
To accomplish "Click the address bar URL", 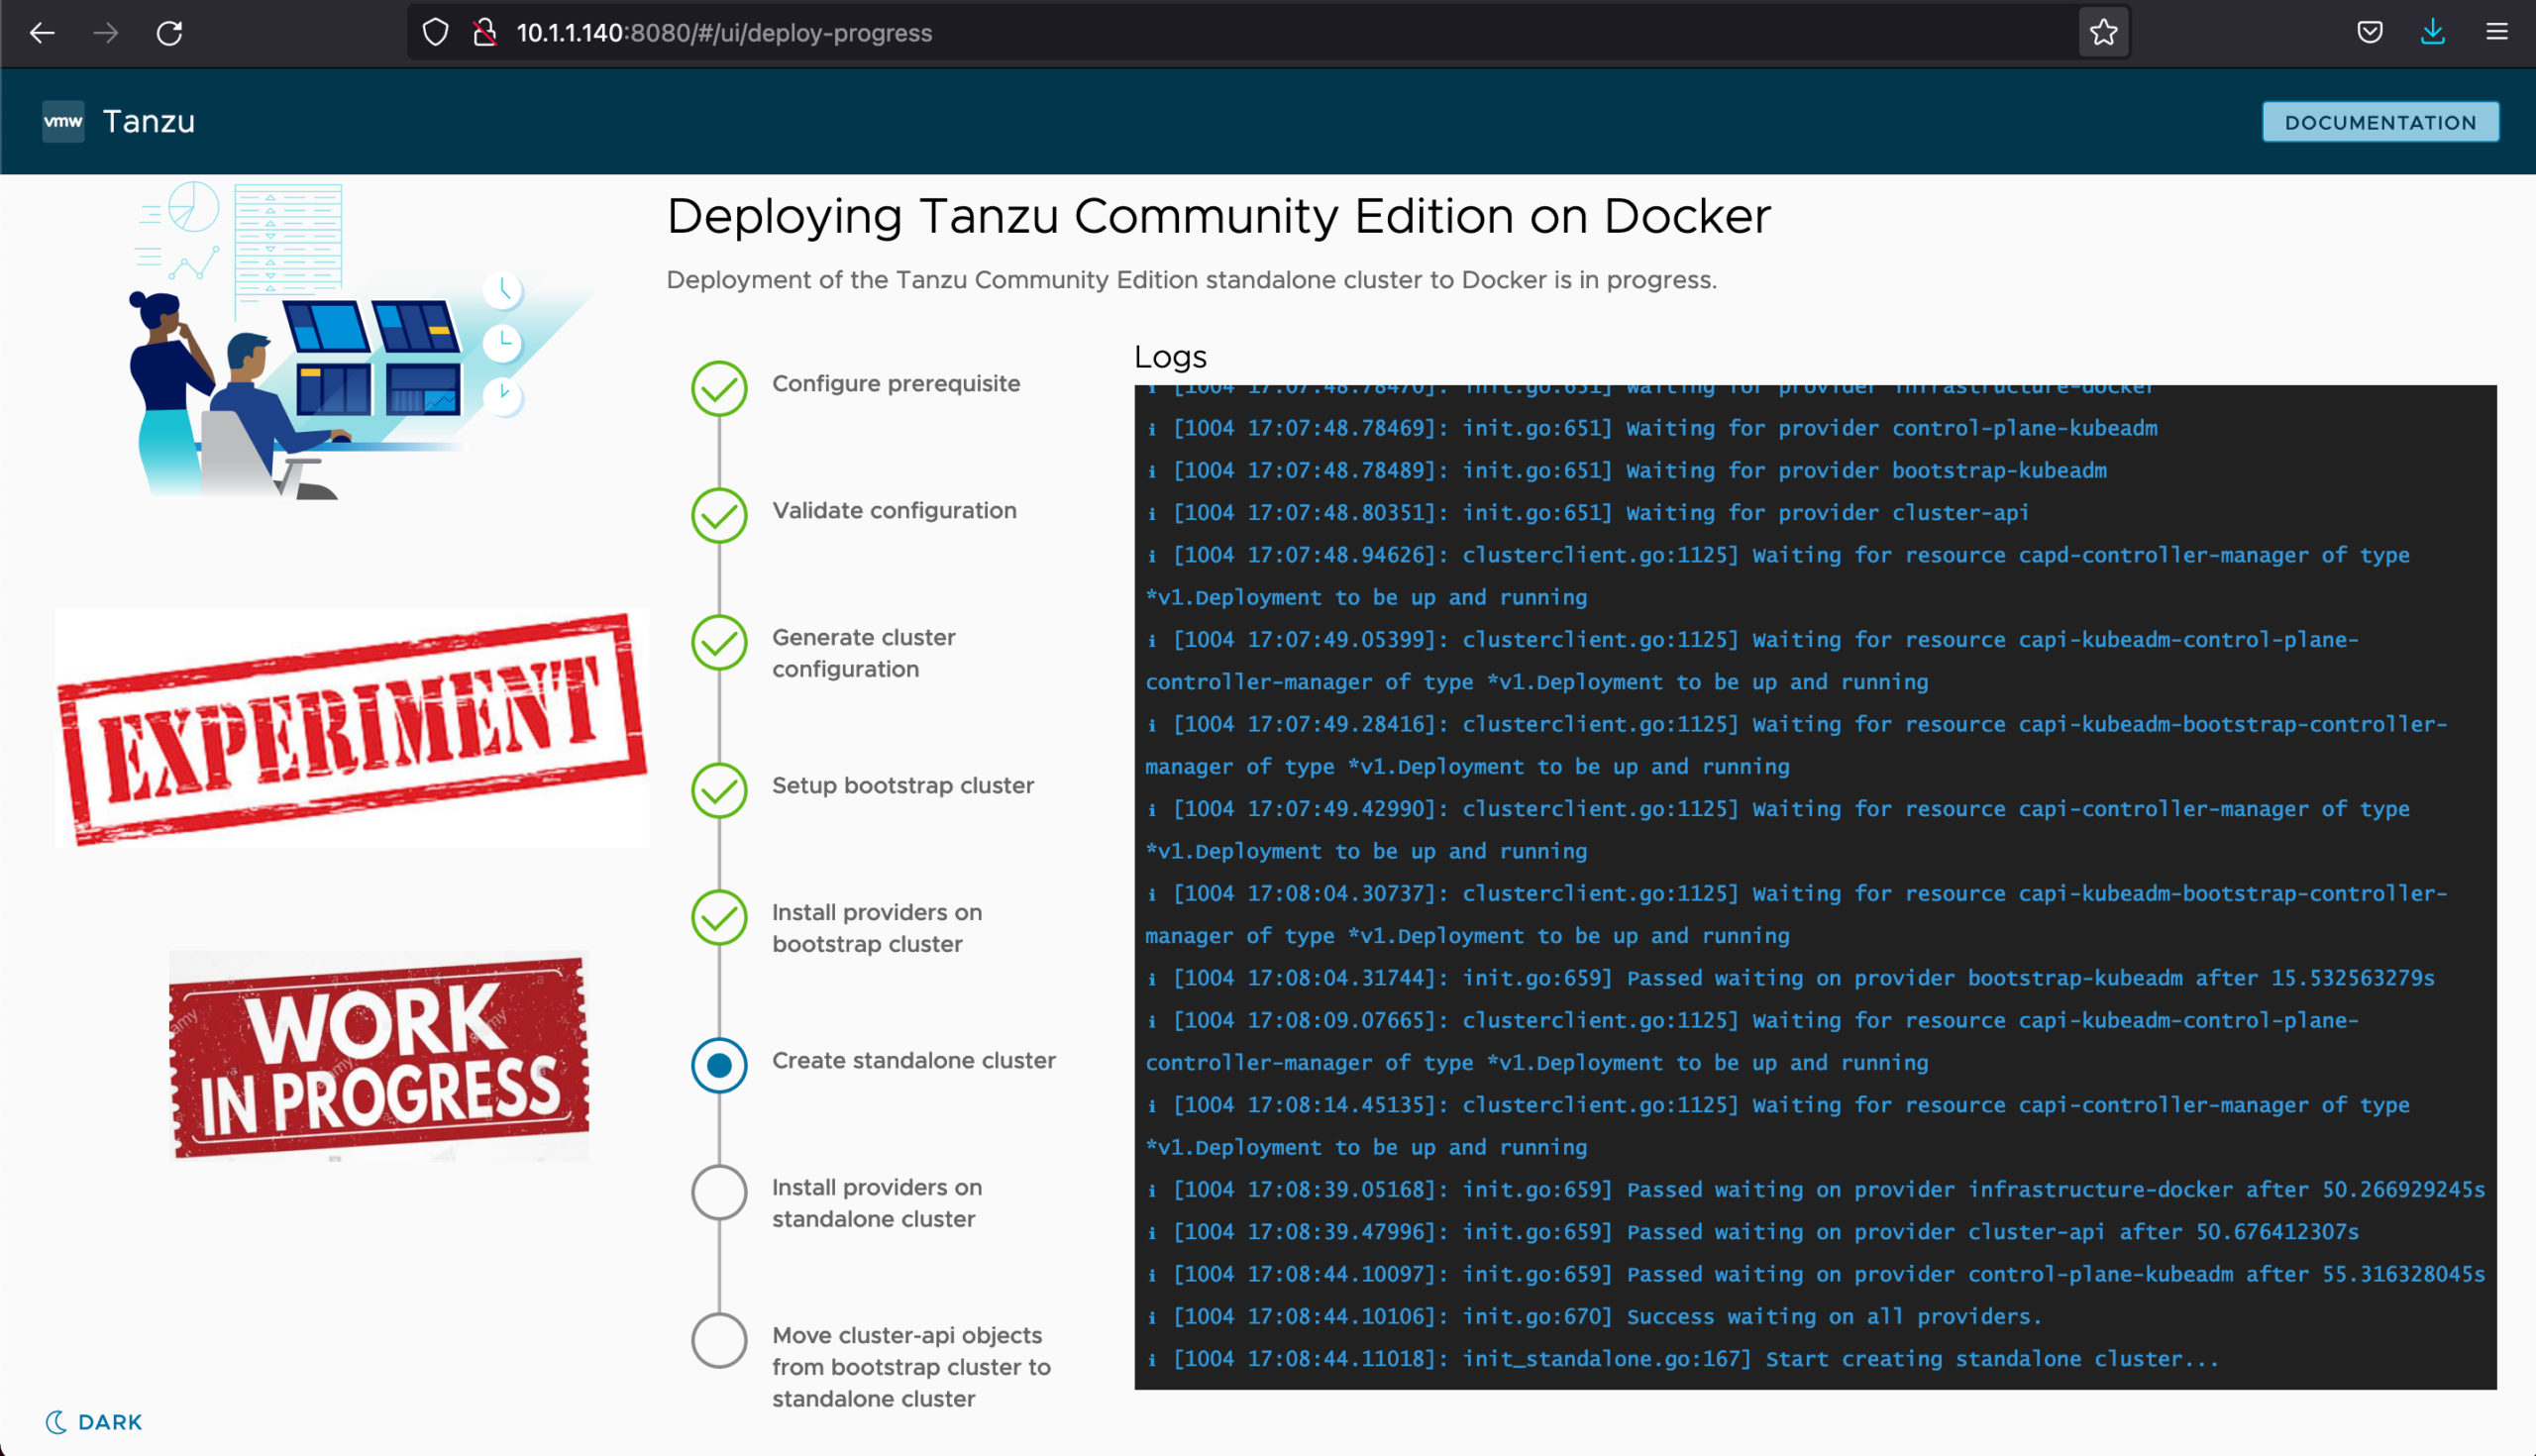I will [724, 33].
